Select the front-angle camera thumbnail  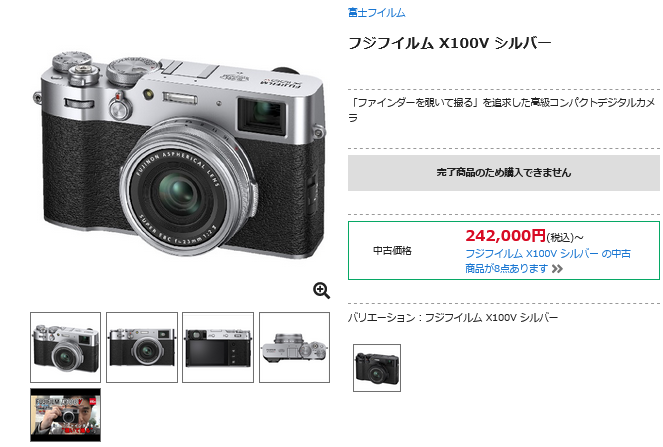(x=66, y=348)
